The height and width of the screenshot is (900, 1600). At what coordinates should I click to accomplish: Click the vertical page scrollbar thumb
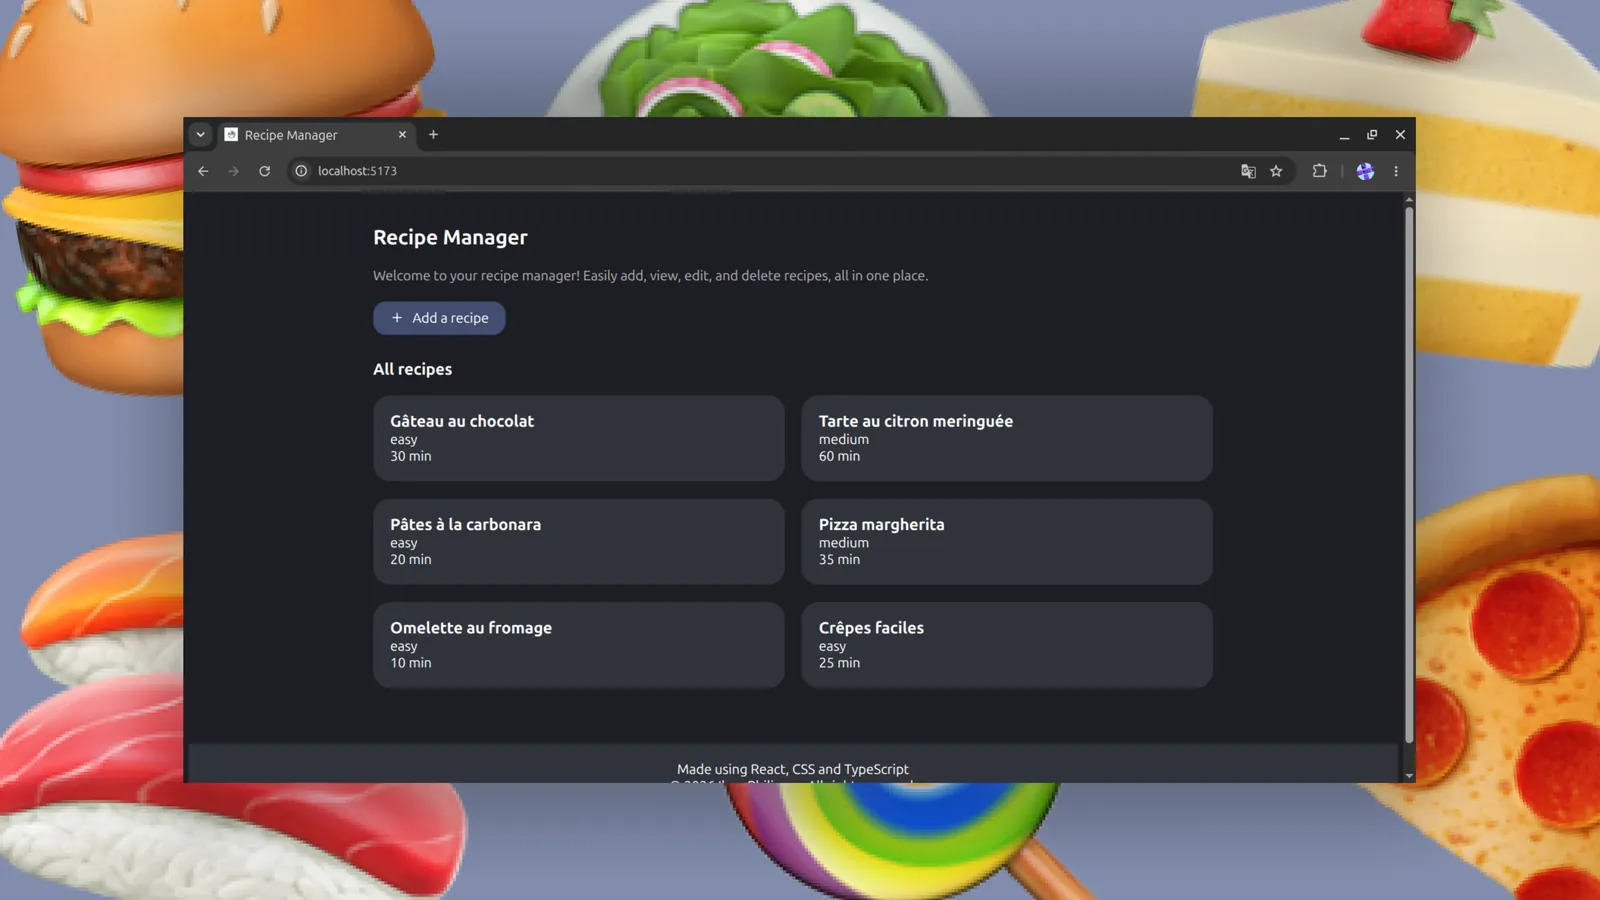[1409, 474]
